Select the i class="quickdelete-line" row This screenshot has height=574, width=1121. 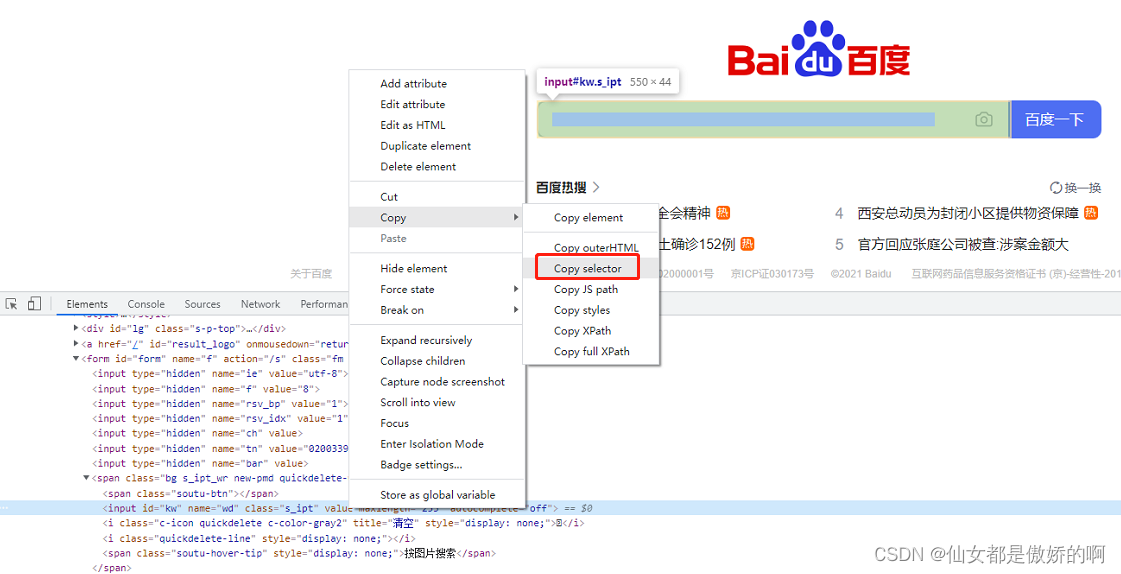point(259,538)
